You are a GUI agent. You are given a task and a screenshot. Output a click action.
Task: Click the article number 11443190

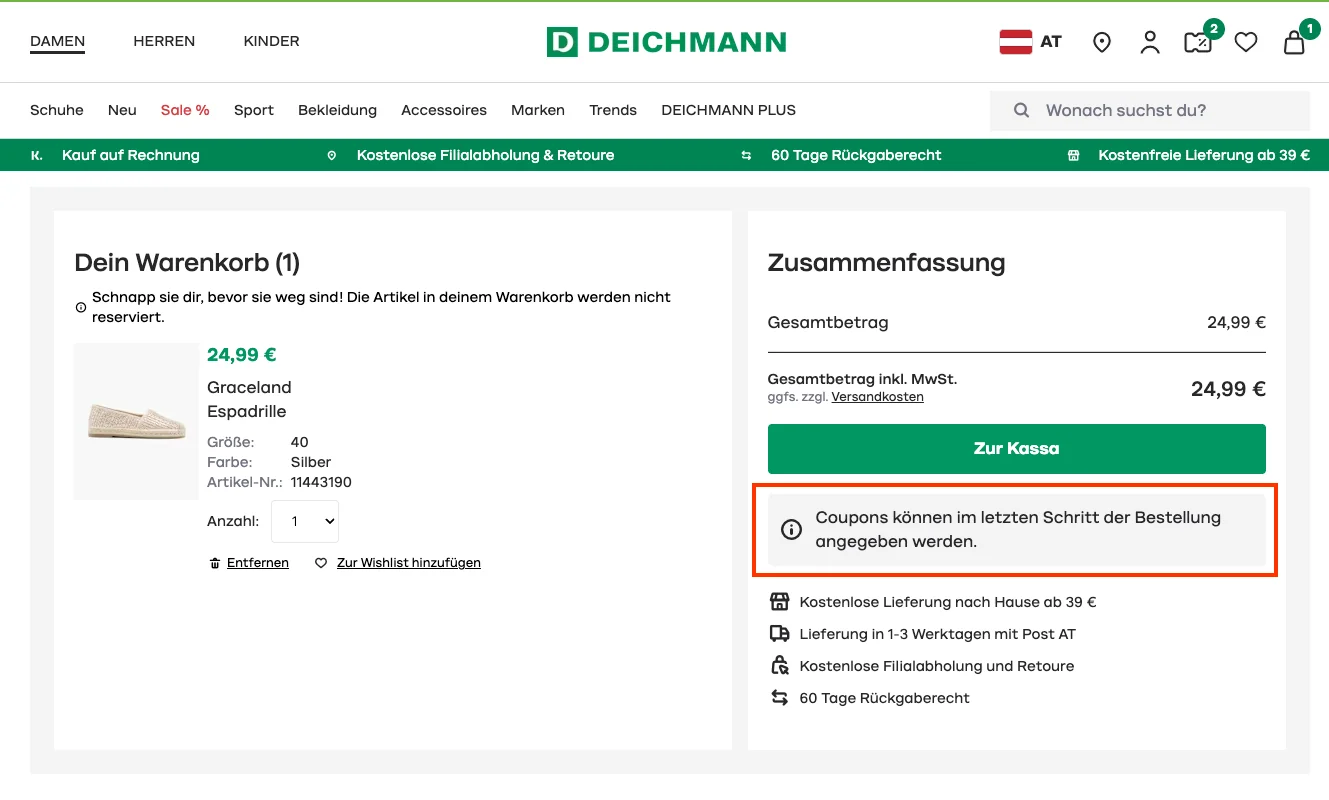(x=321, y=482)
